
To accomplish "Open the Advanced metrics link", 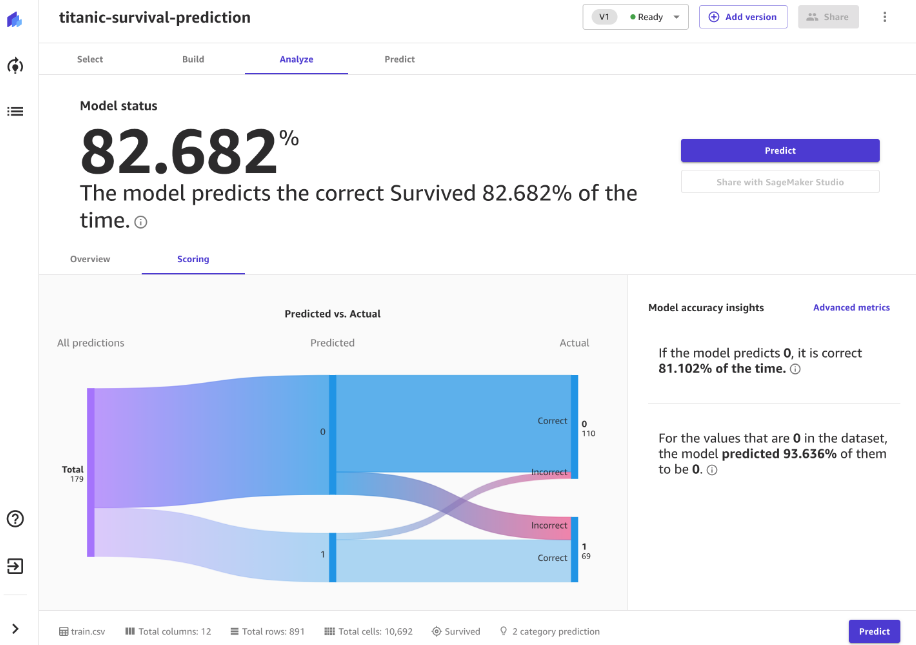I will [x=851, y=308].
